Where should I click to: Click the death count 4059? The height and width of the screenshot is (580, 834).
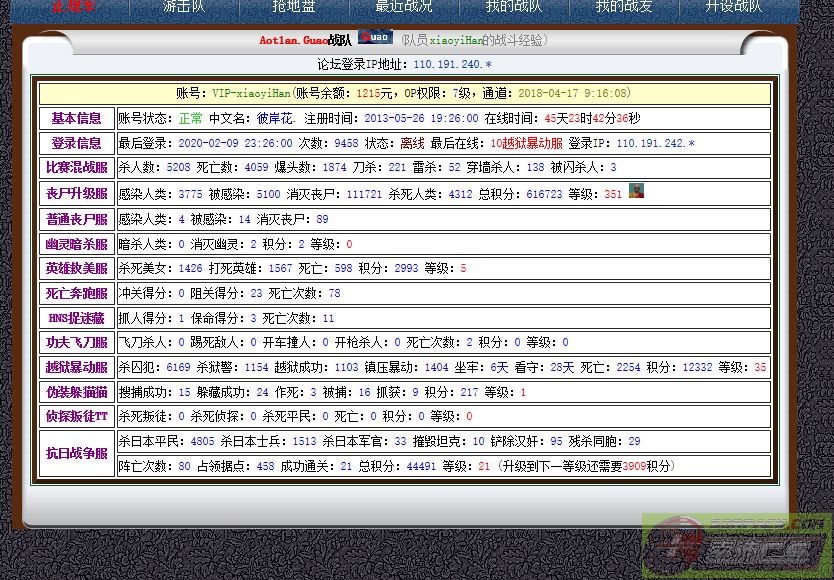coord(256,168)
